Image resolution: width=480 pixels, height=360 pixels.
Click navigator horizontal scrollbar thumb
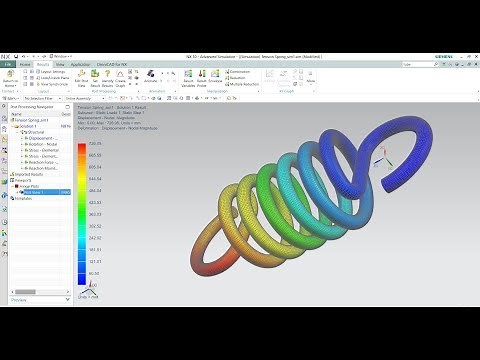[x=25, y=292]
